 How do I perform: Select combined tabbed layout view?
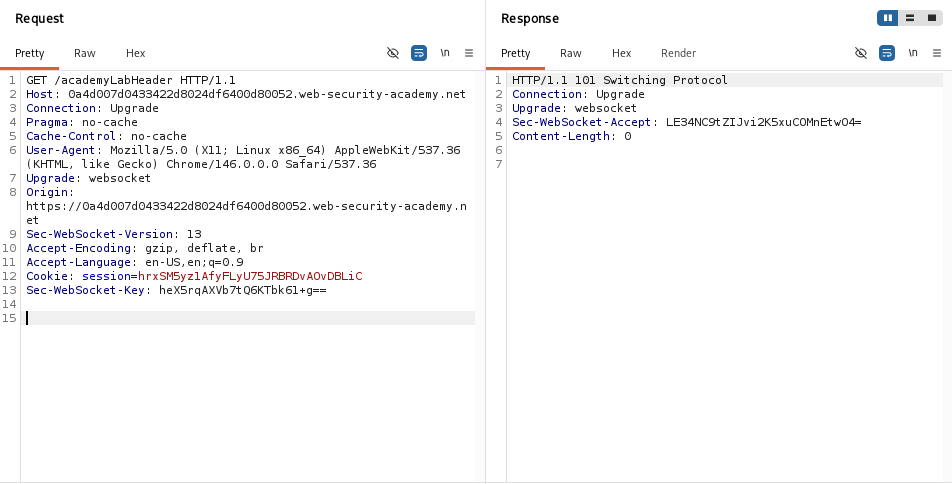point(931,18)
